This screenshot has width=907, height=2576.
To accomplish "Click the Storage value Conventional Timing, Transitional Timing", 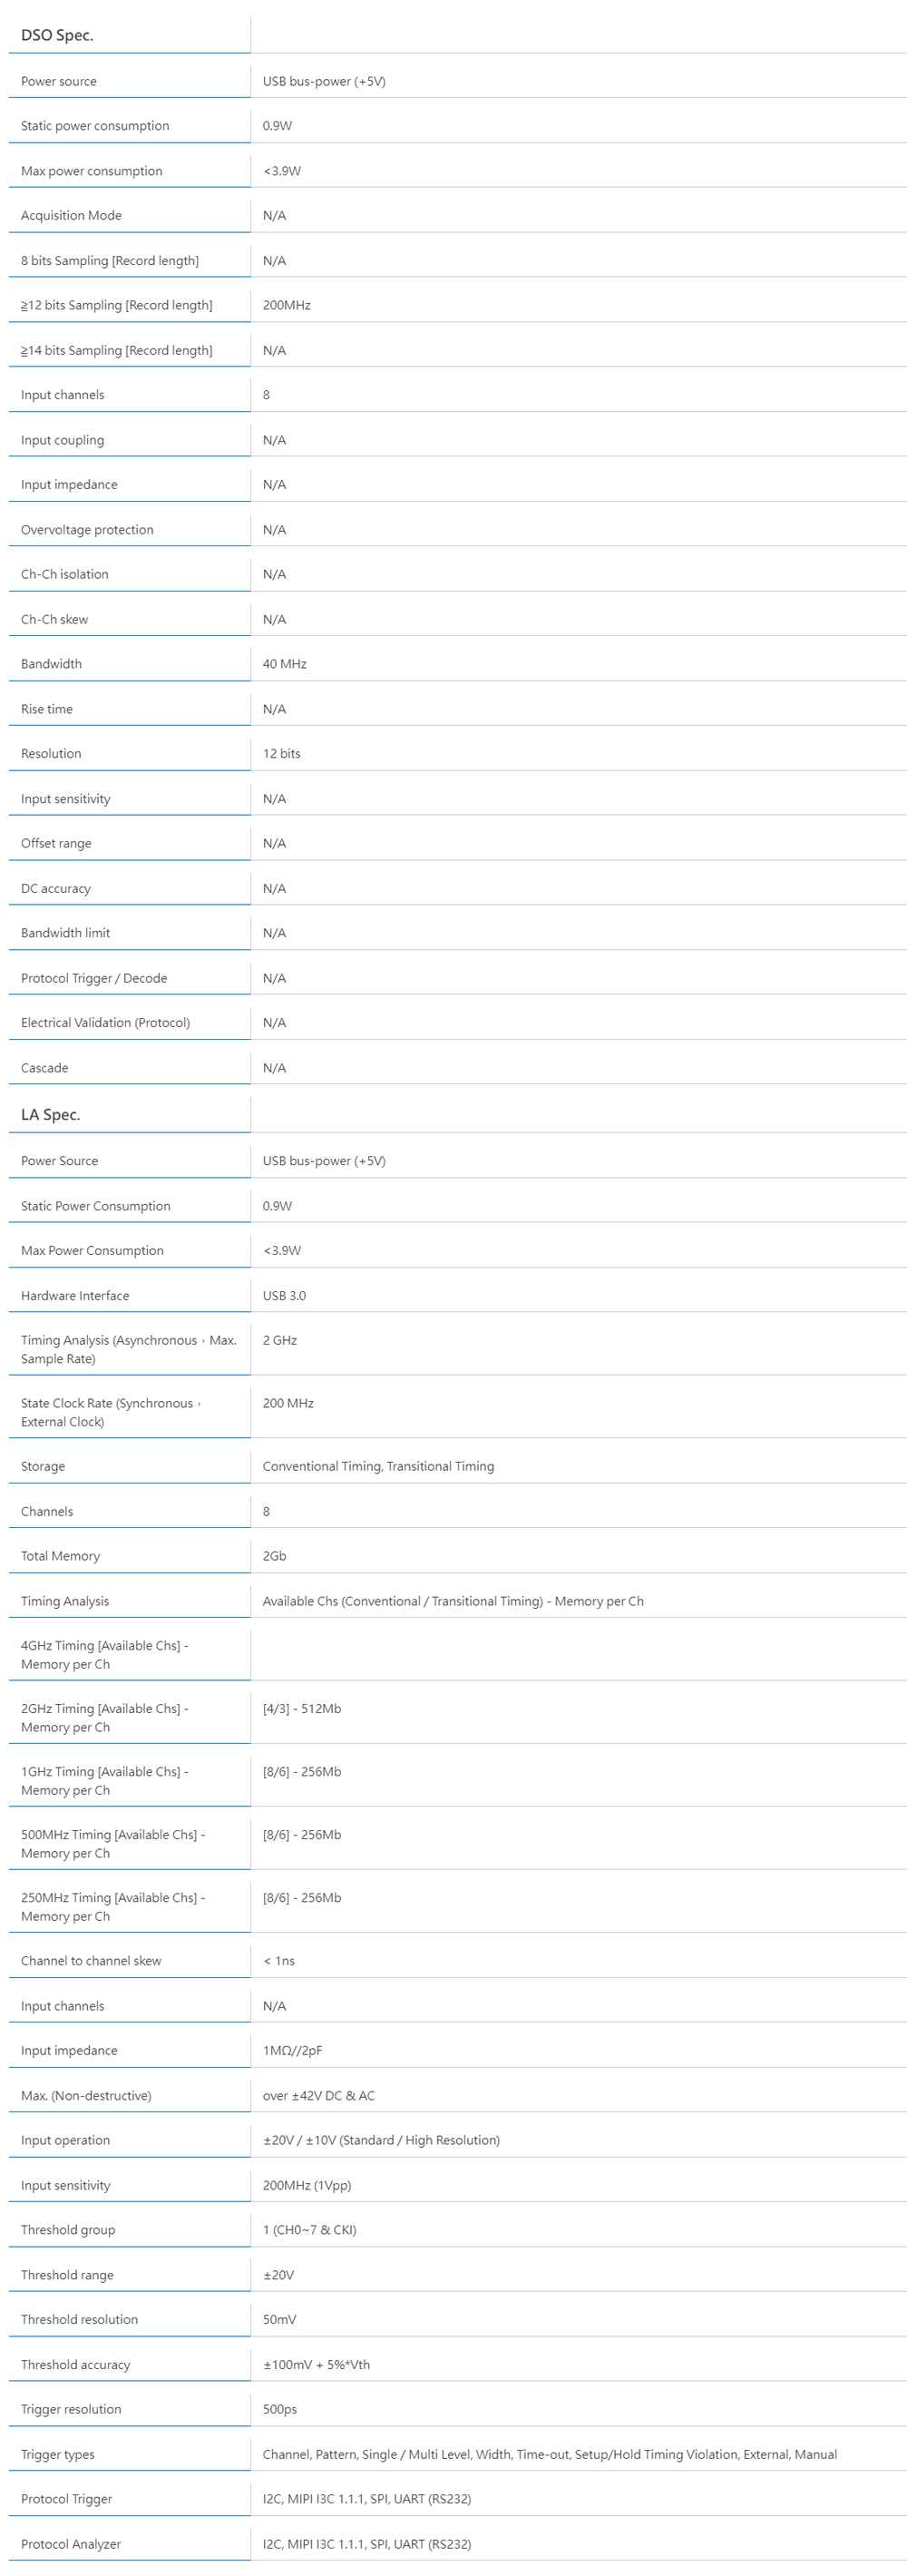I will (378, 1467).
